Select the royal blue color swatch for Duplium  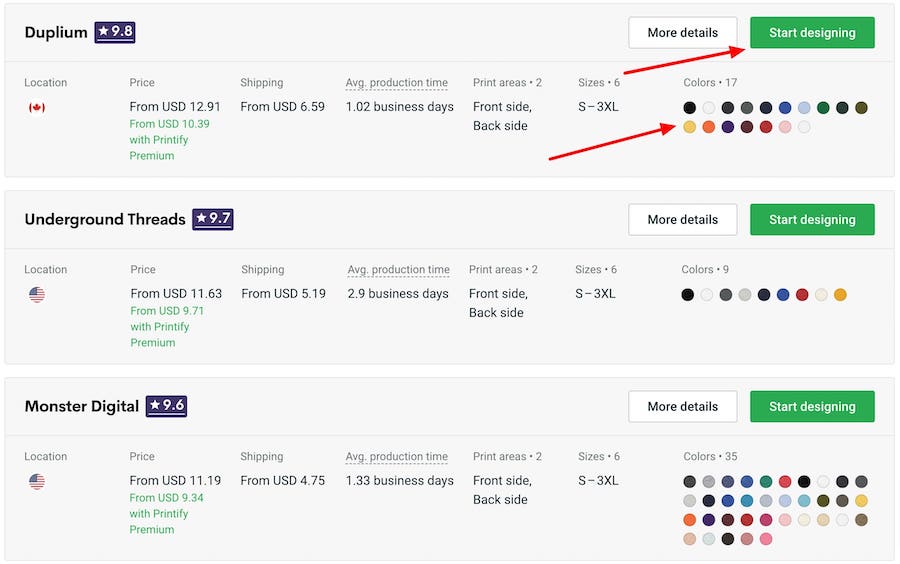click(785, 108)
